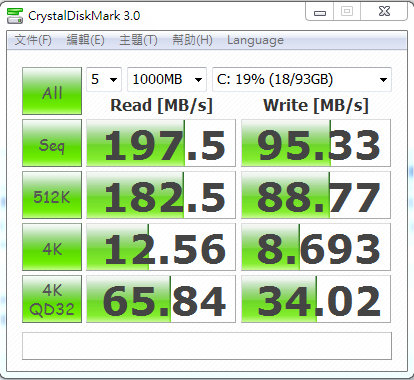Click the disabled maximize window button
The width and height of the screenshot is (414, 380).
[347, 12]
